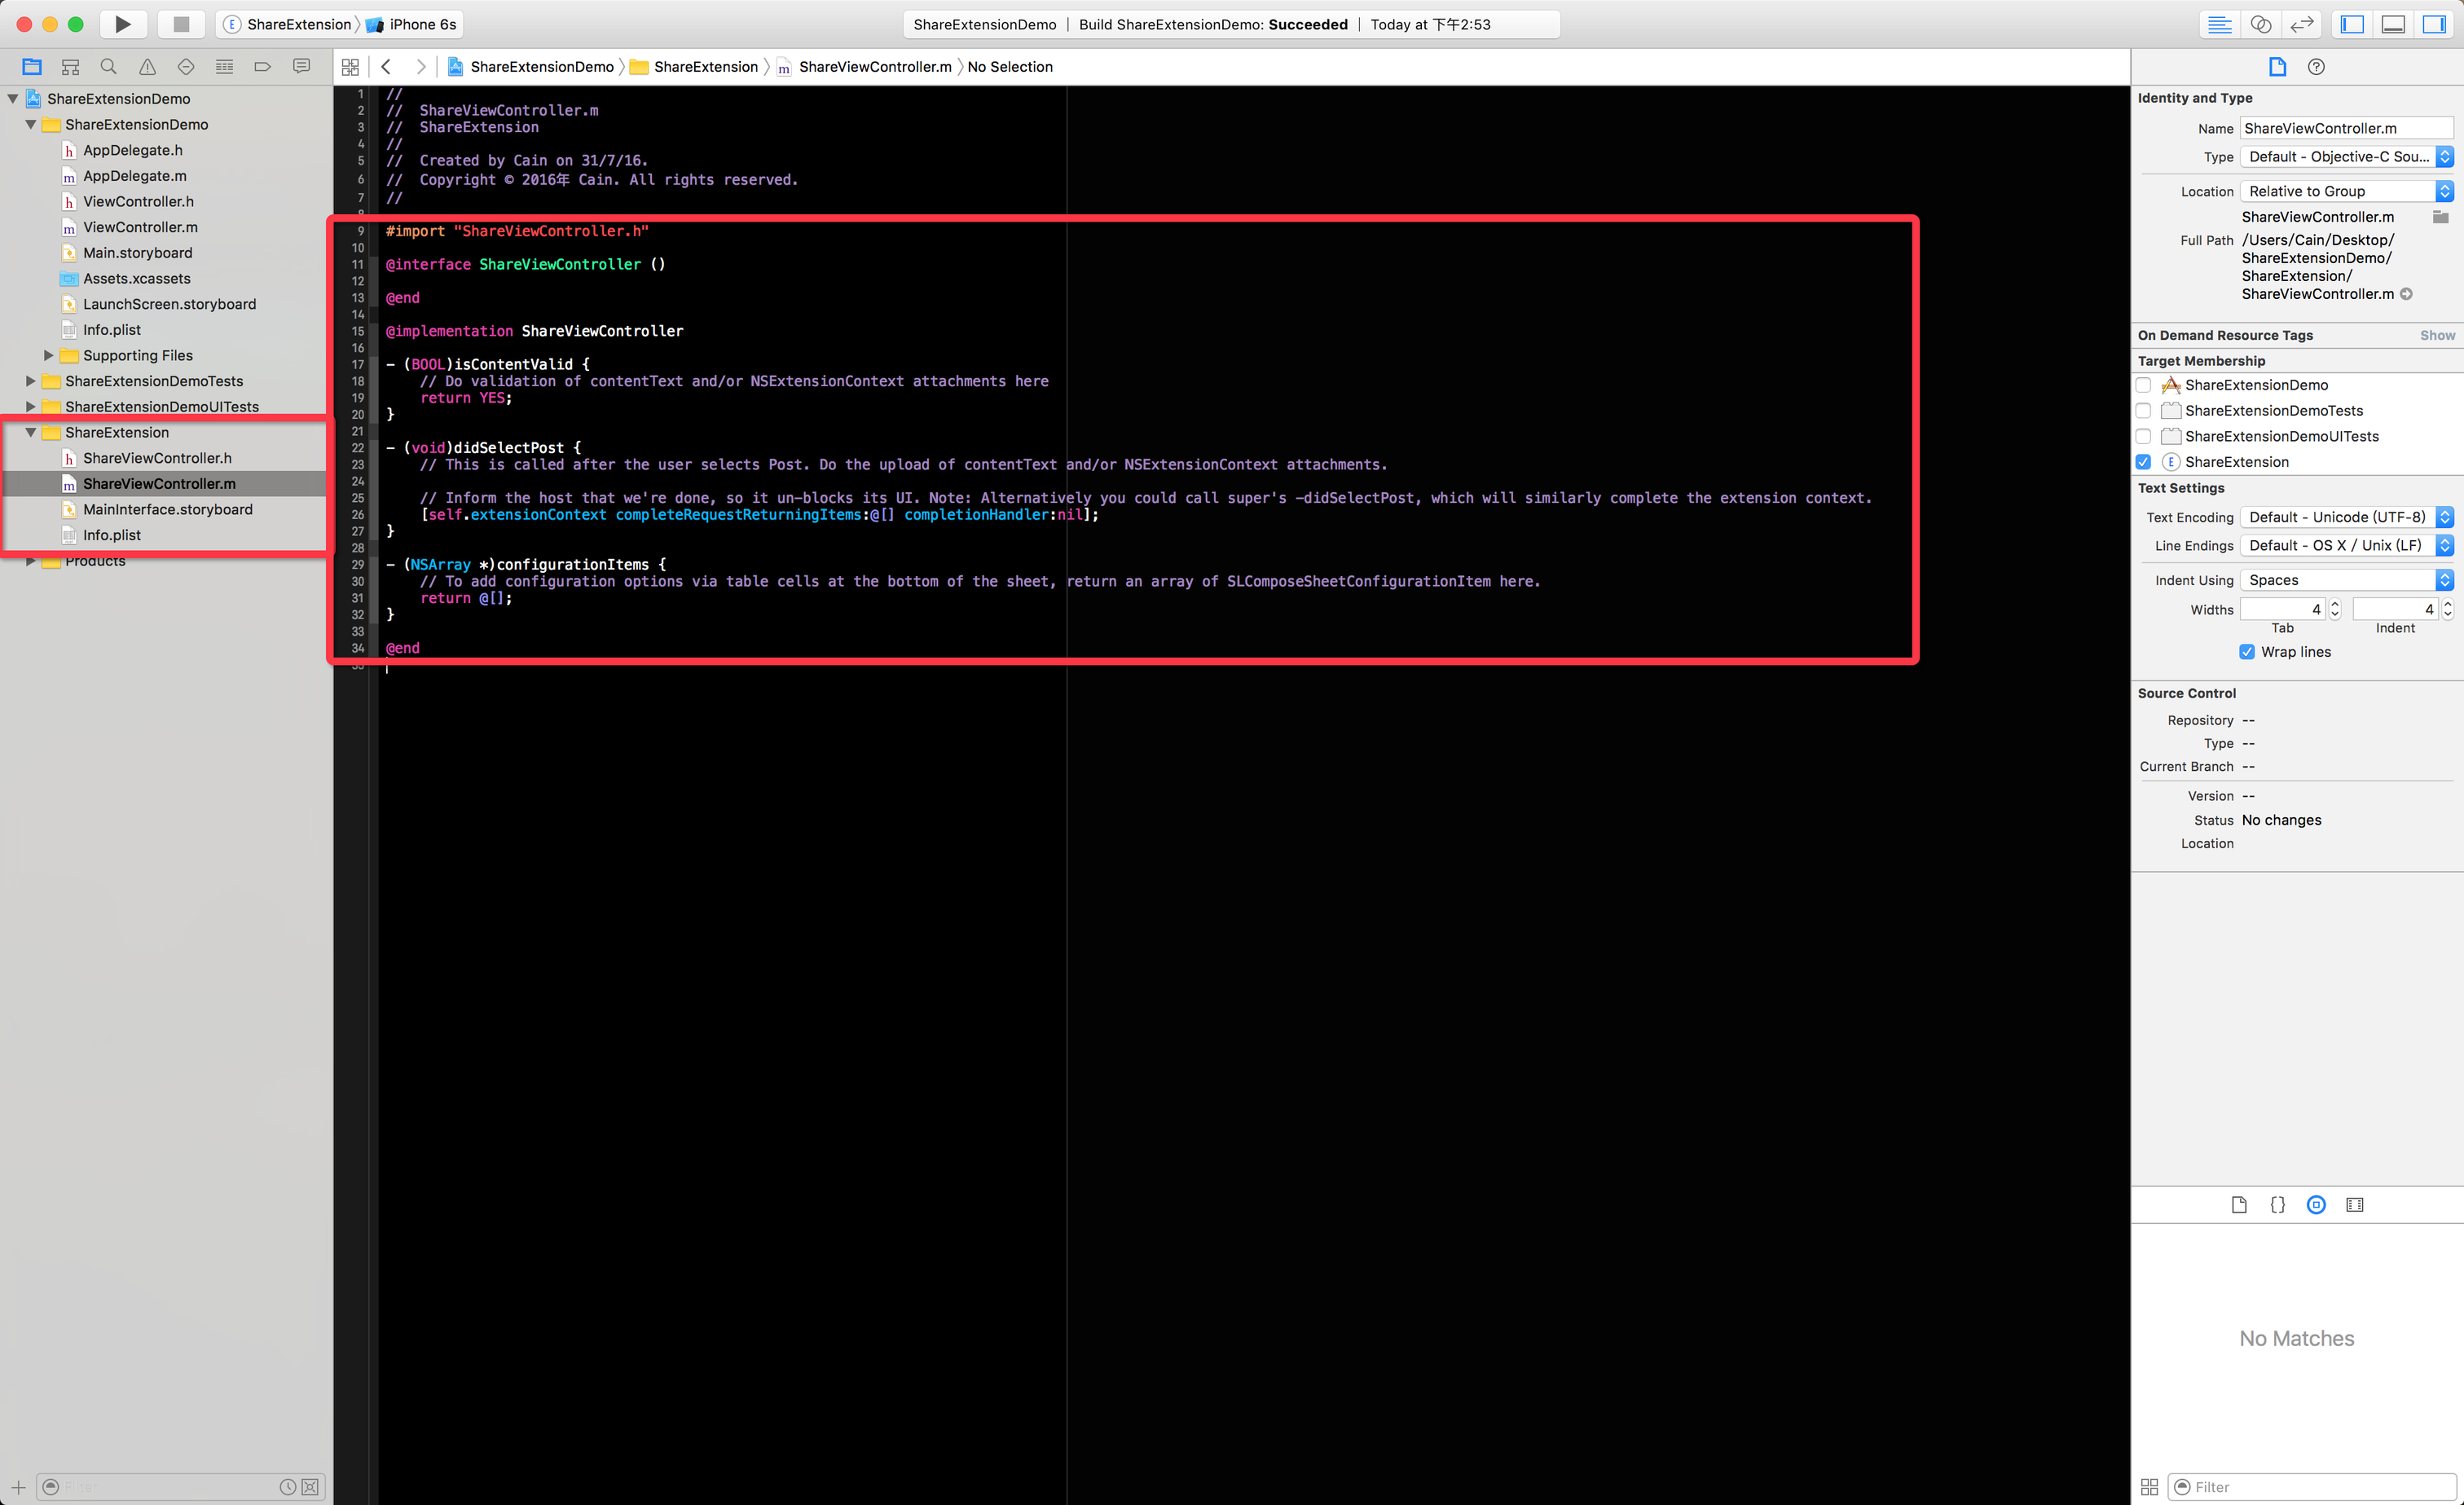The height and width of the screenshot is (1505, 2464).
Task: Select MainInterface.storyboard in navigator
Action: pos(168,510)
